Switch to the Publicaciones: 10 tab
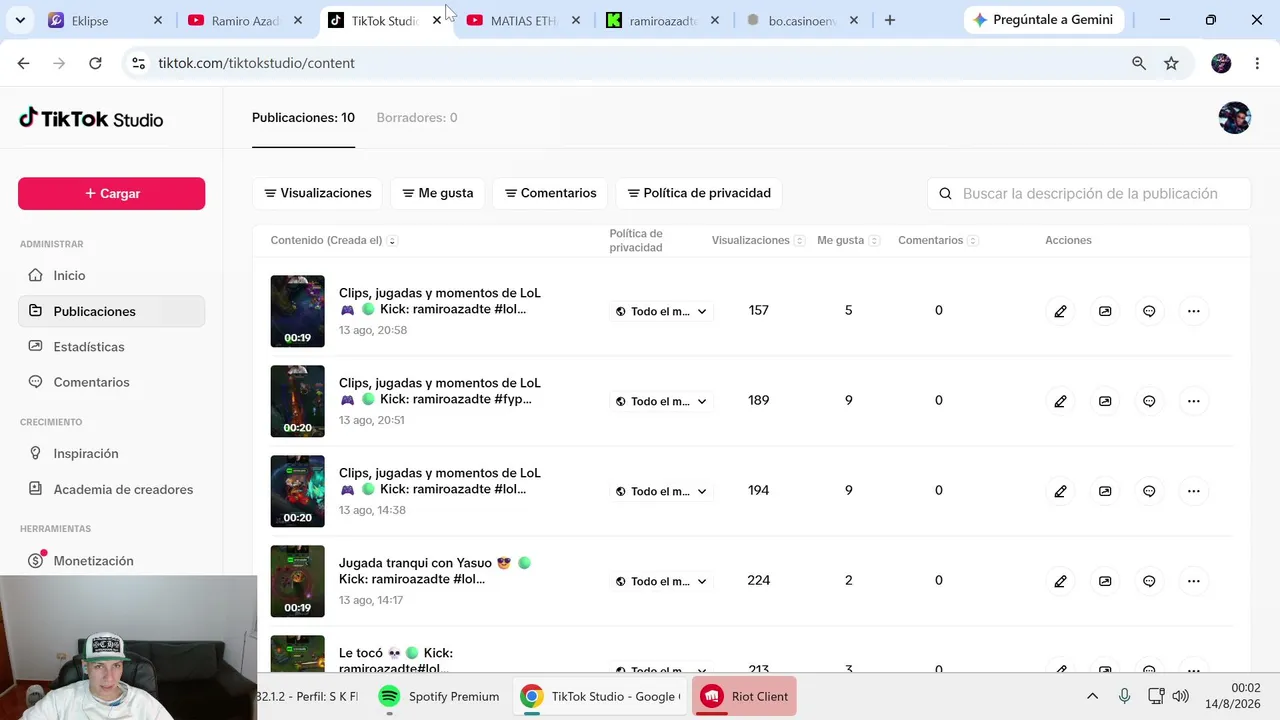Viewport: 1280px width, 720px height. point(303,117)
